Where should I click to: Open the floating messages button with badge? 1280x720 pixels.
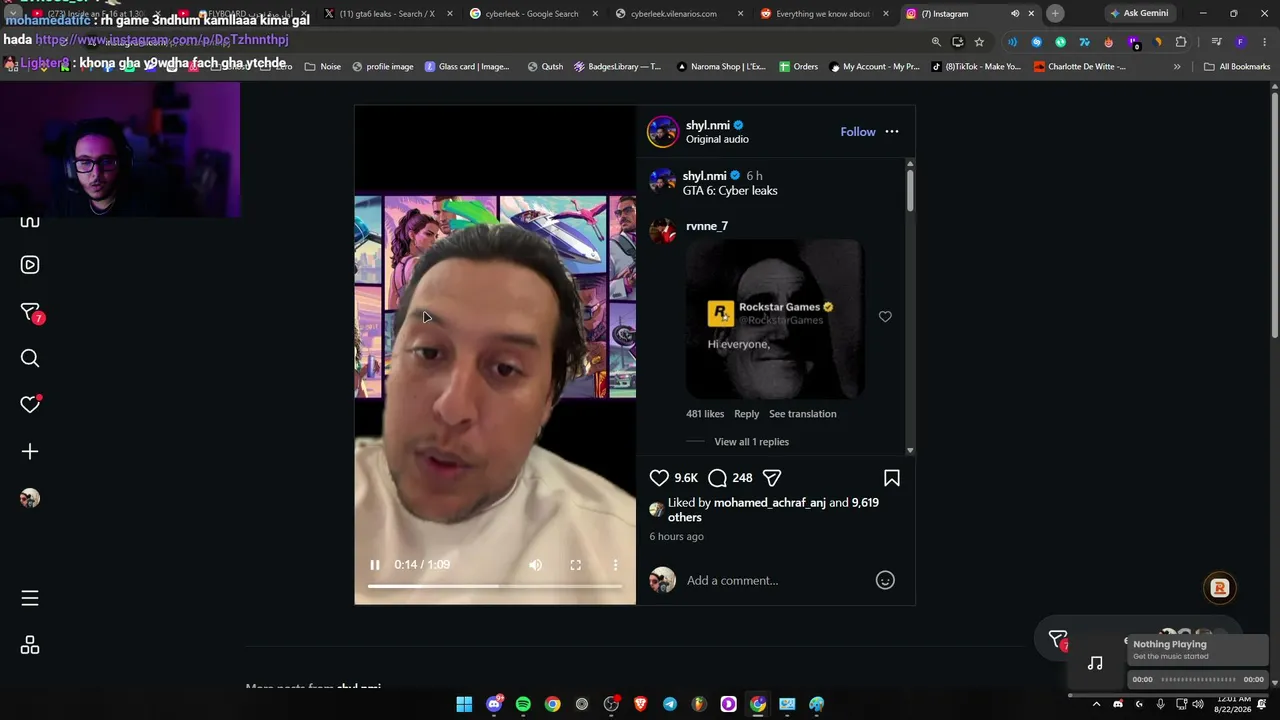[1058, 640]
